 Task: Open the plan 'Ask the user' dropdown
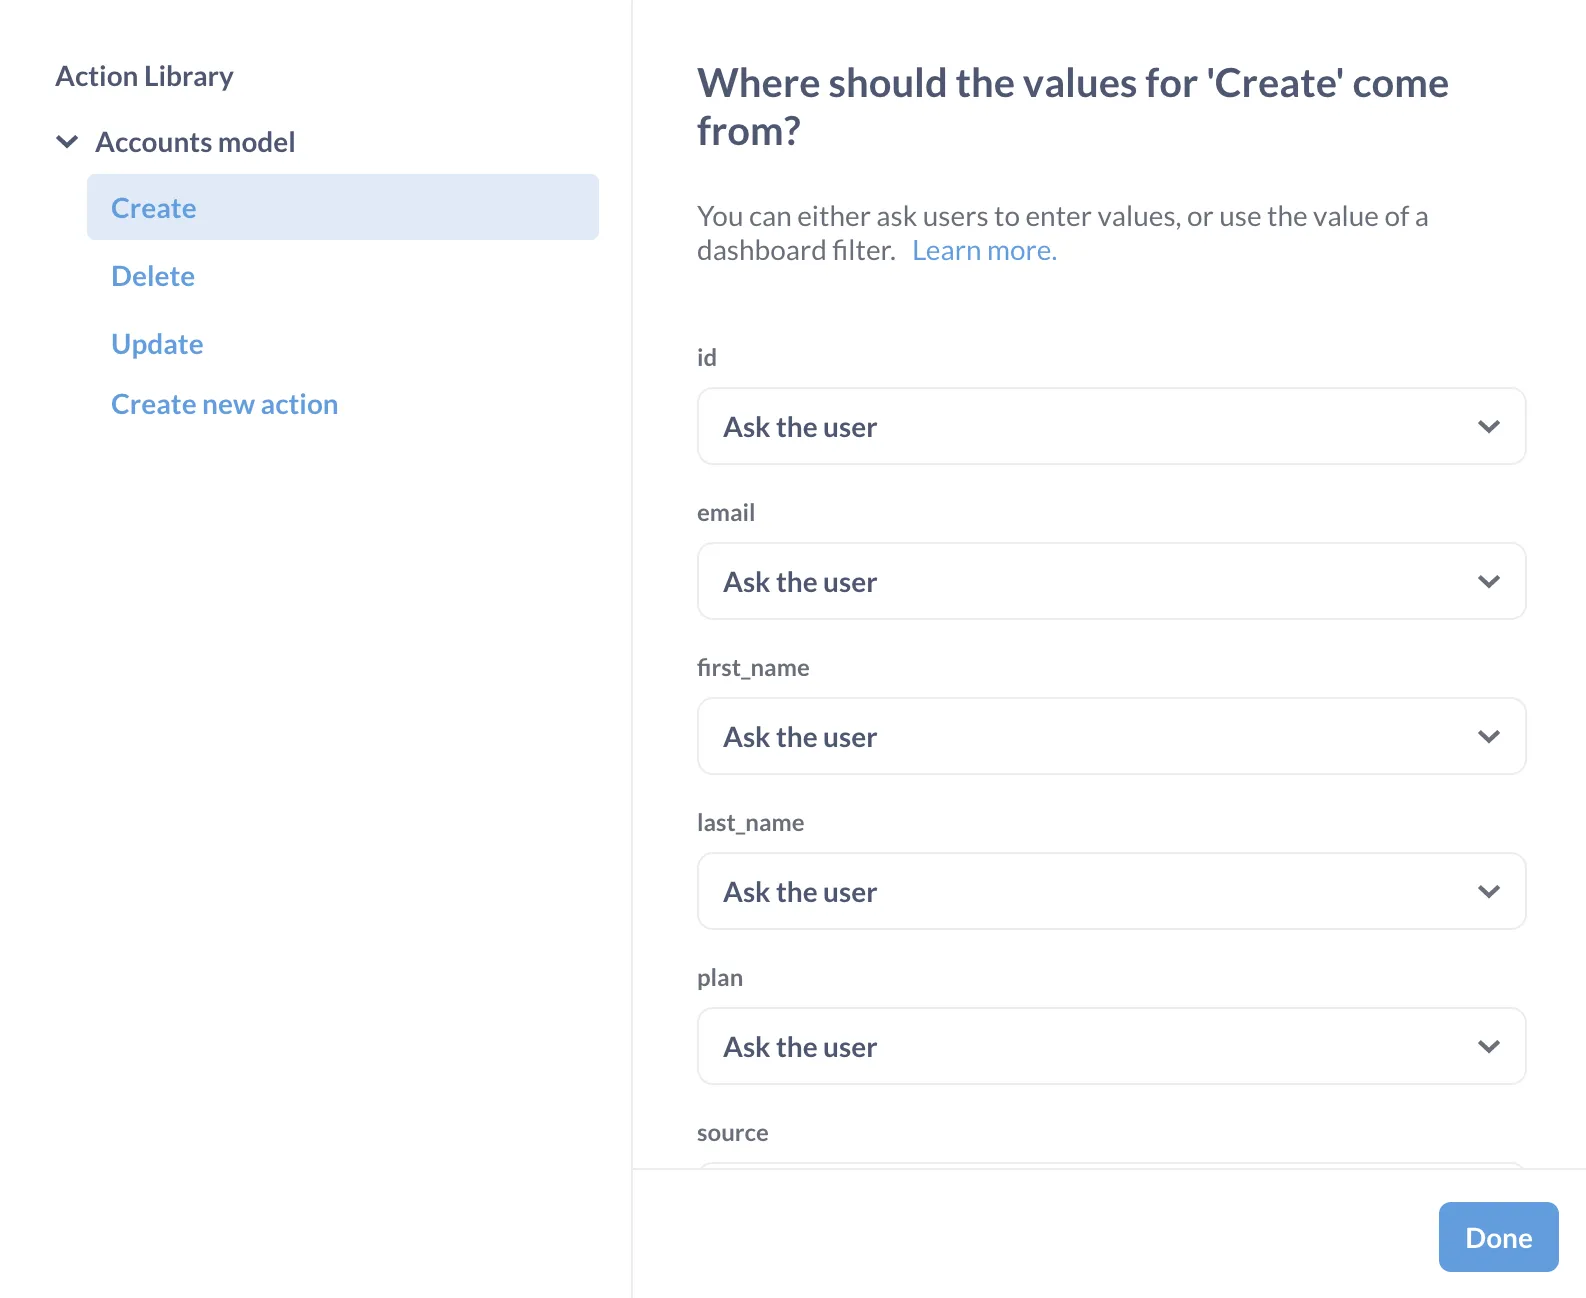click(x=1110, y=1047)
